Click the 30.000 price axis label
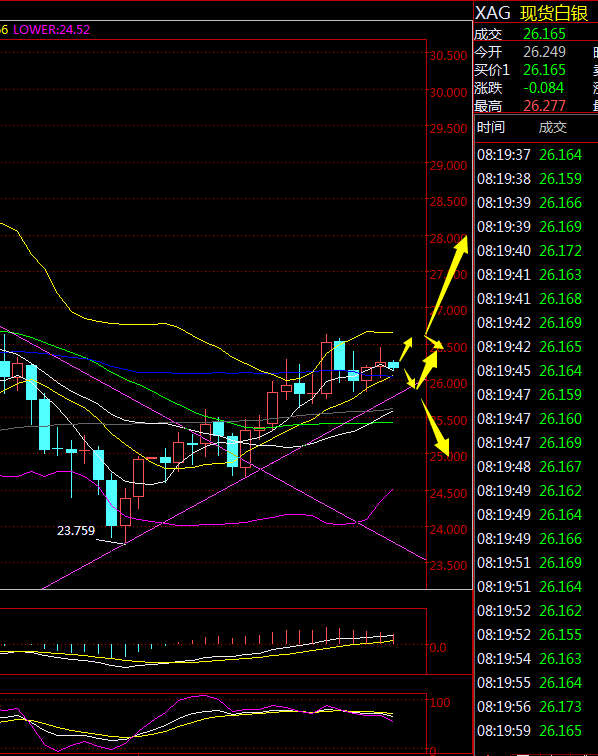This screenshot has width=598, height=756. click(448, 93)
